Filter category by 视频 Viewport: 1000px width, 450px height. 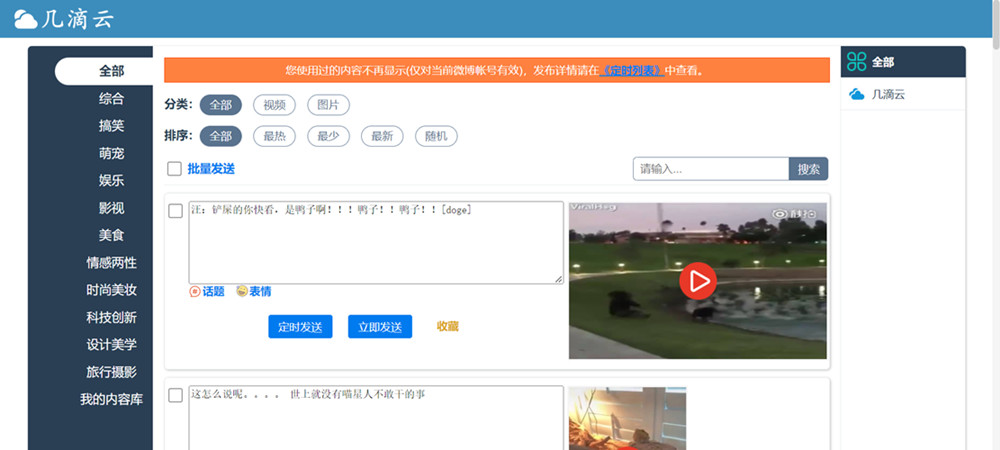(274, 105)
